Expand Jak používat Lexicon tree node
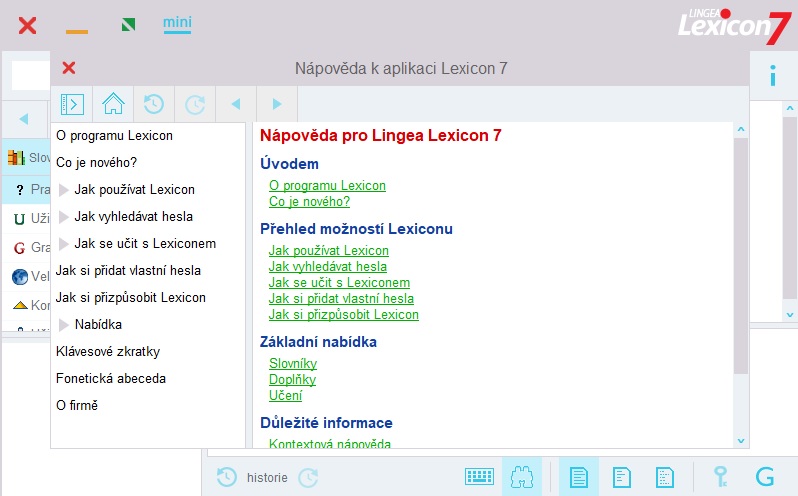This screenshot has height=496, width=798. (64, 190)
